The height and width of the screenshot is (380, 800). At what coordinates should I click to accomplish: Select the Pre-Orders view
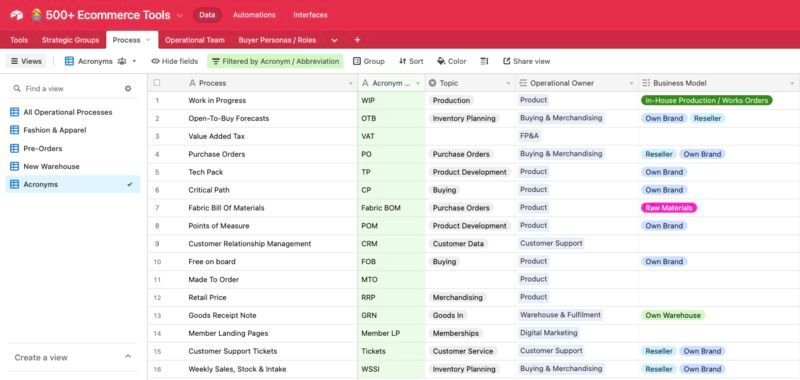pyautogui.click(x=73, y=148)
